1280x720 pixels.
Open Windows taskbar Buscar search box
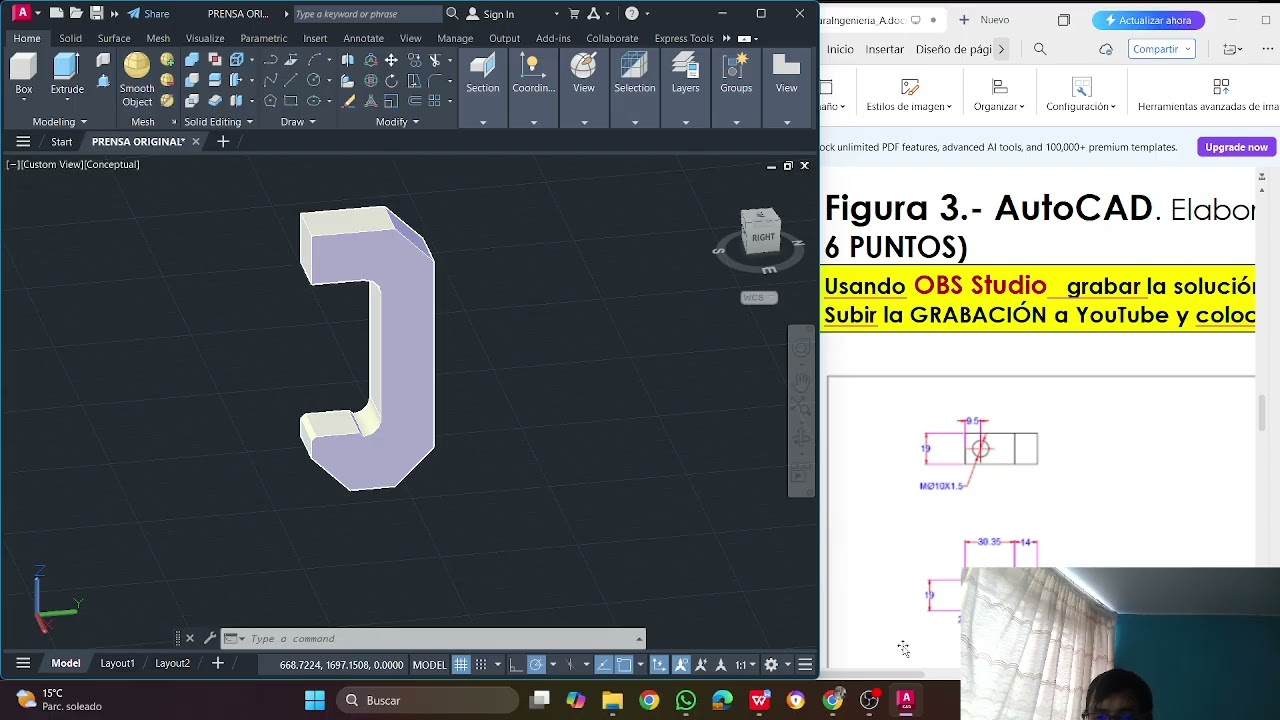(x=427, y=700)
